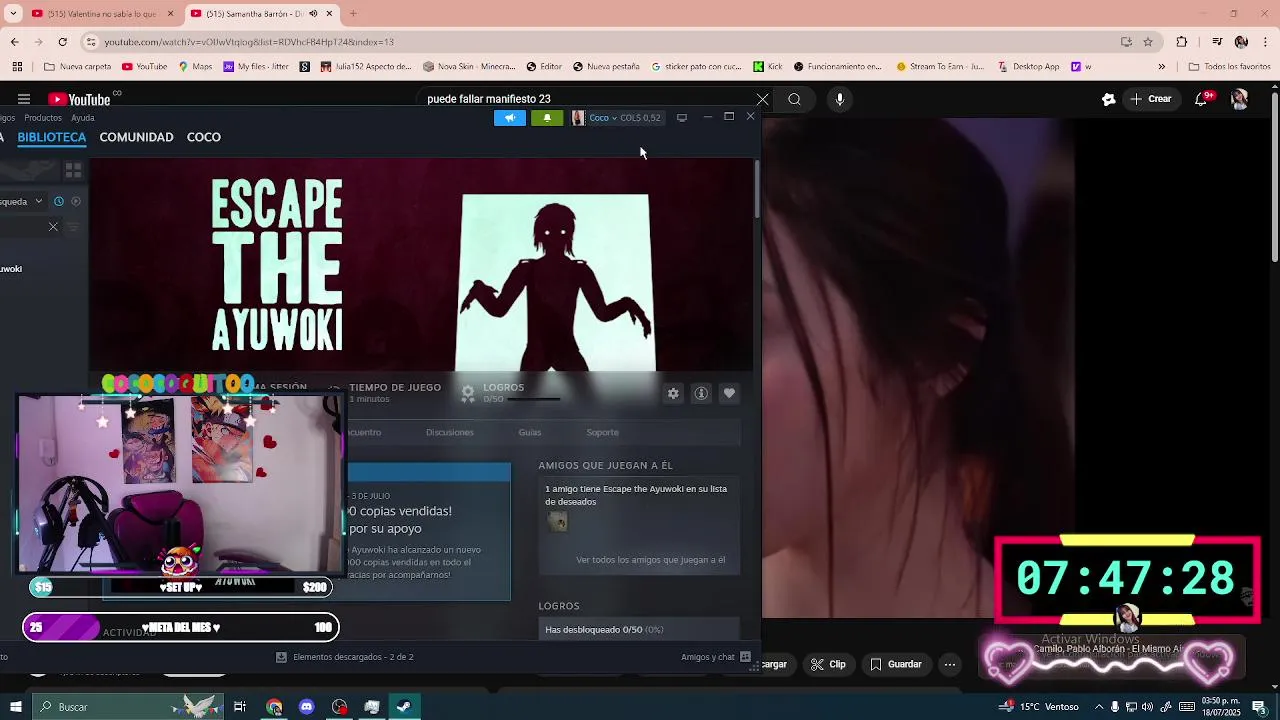Screen dimensions: 1280x720
Task: Open YouTube hamburger guide menu
Action: click(x=24, y=99)
